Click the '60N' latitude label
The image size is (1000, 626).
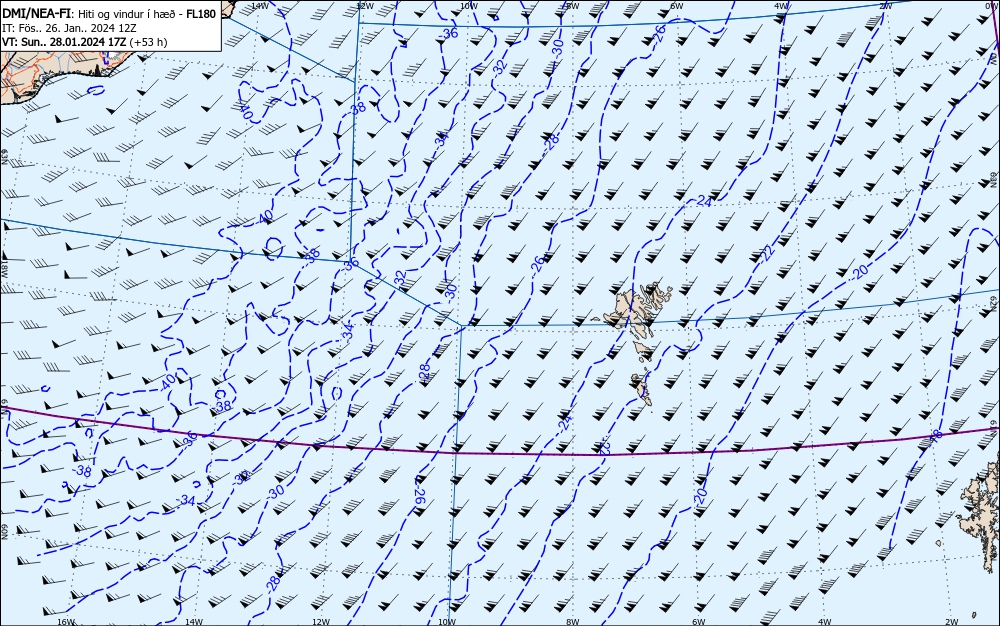click(4, 532)
